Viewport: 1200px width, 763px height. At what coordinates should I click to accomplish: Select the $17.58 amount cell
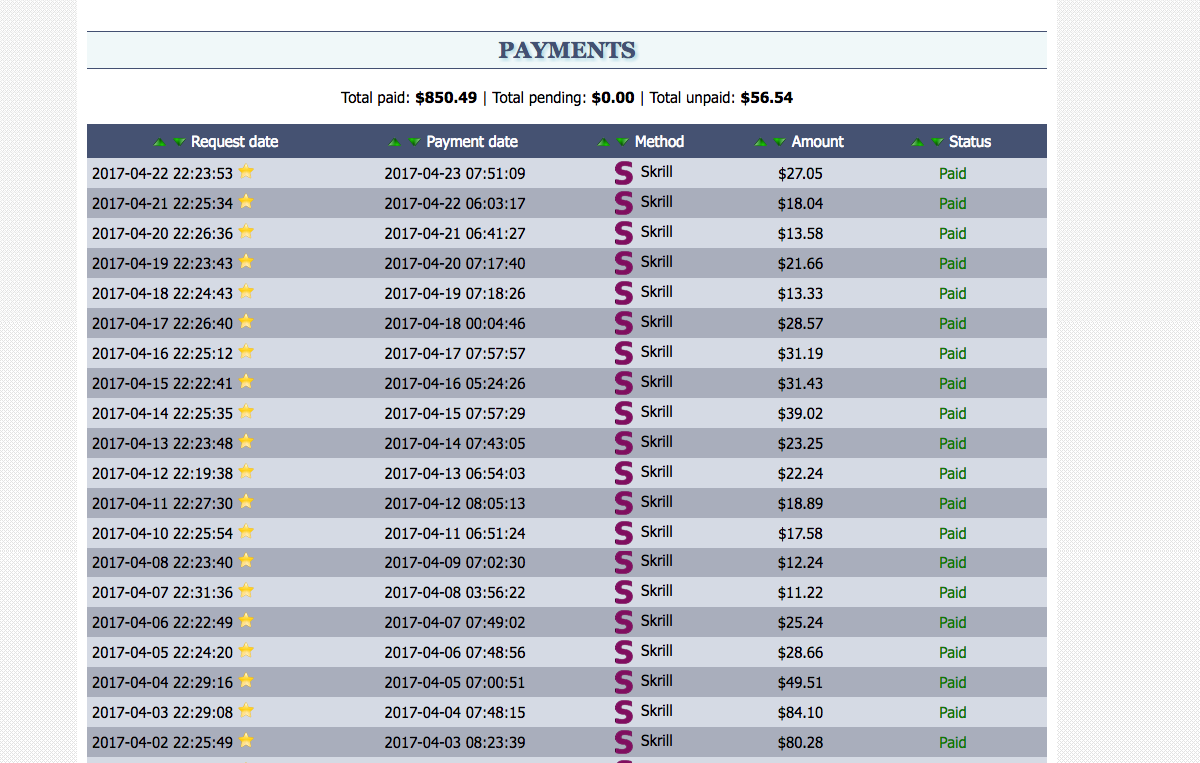point(800,534)
